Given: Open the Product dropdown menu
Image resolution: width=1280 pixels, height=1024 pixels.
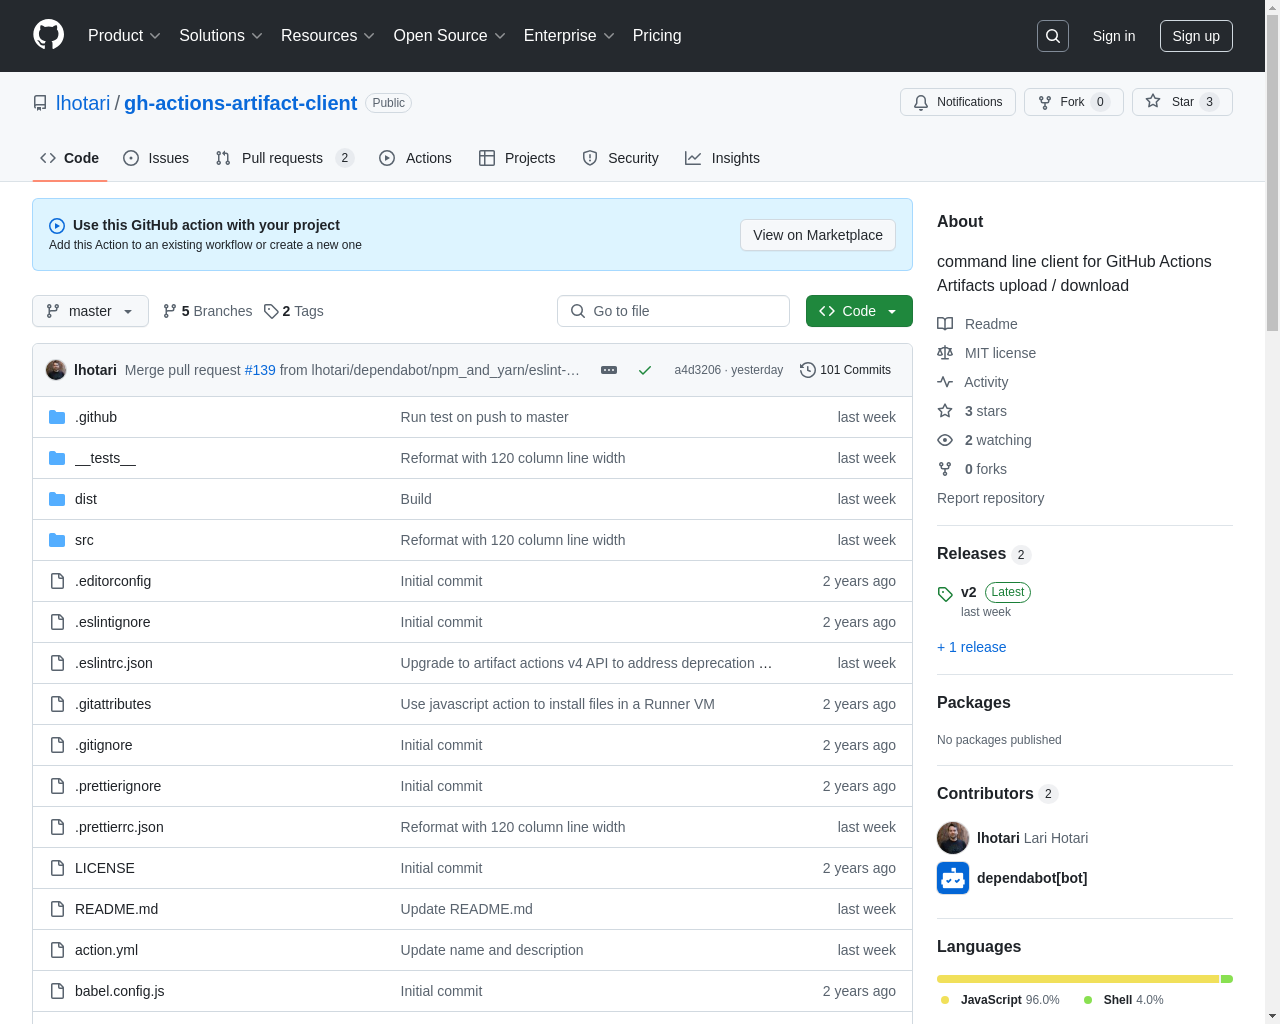Looking at the screenshot, I should [x=124, y=36].
